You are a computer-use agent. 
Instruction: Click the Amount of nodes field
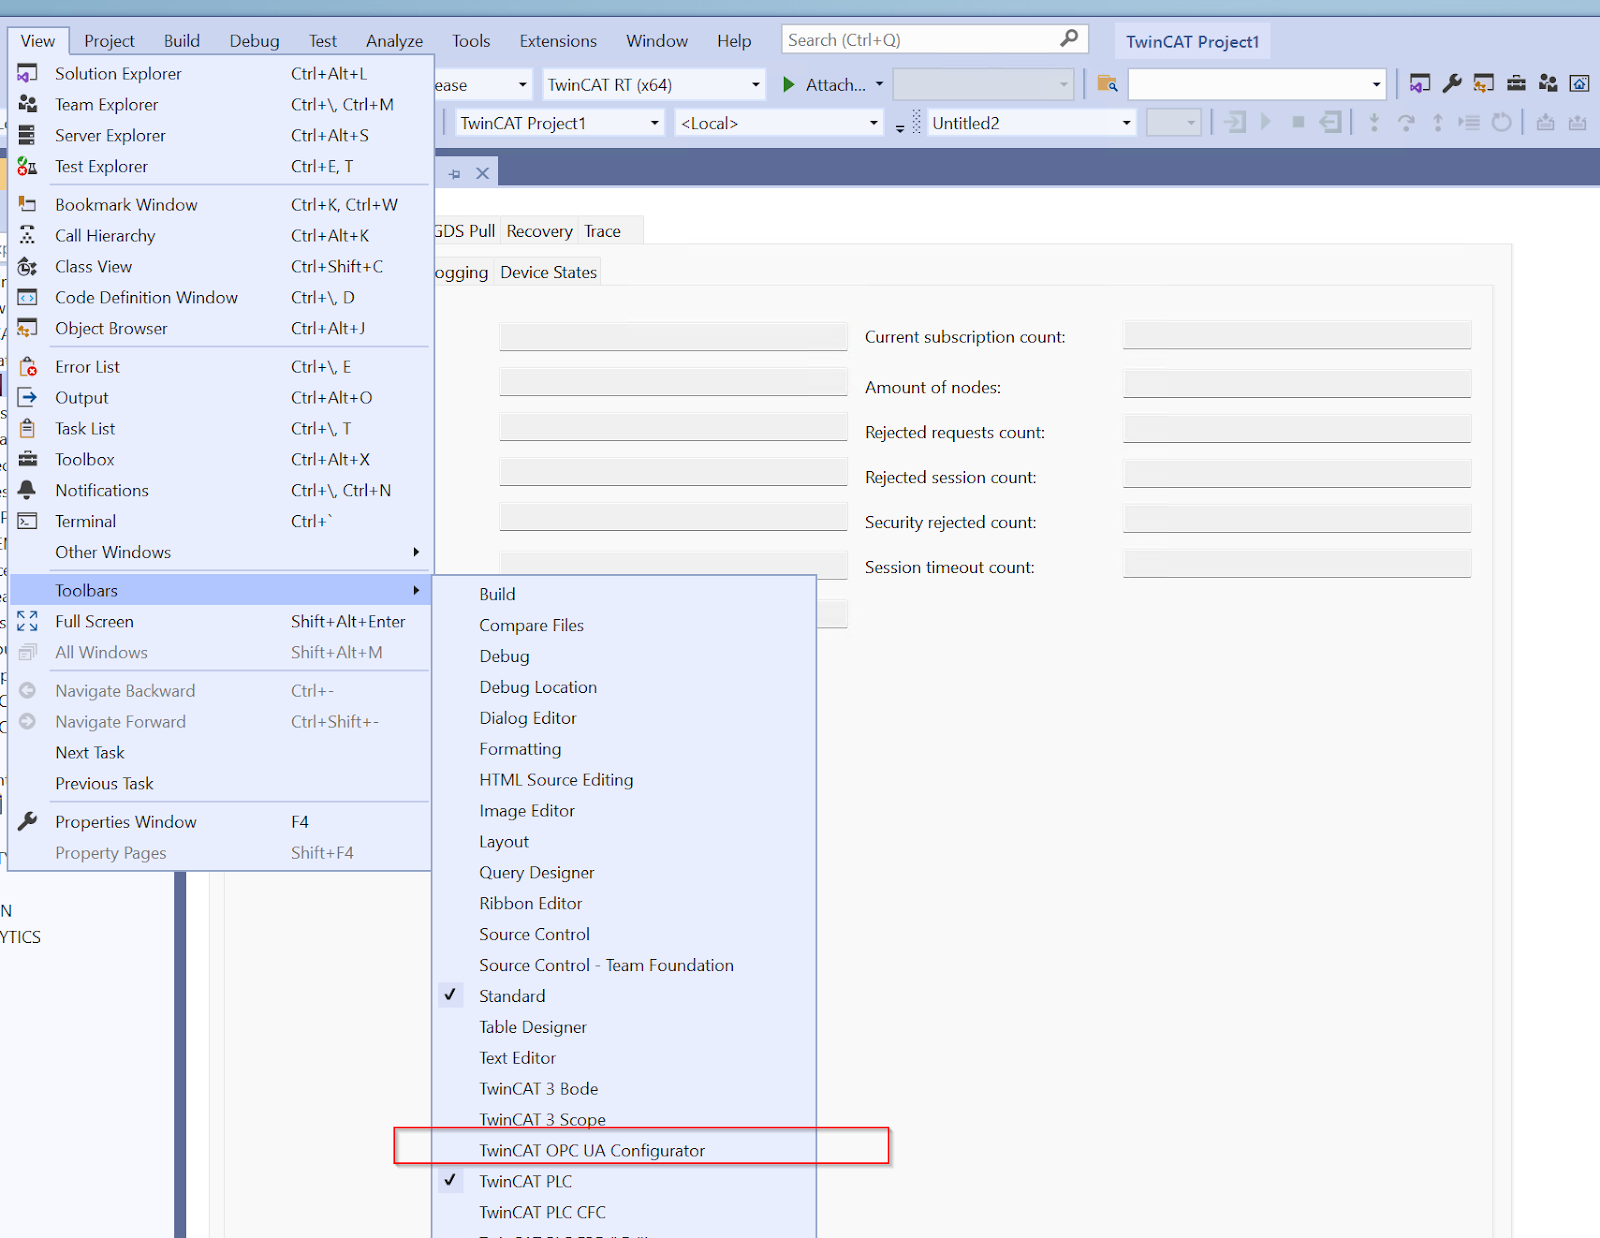1297,384
